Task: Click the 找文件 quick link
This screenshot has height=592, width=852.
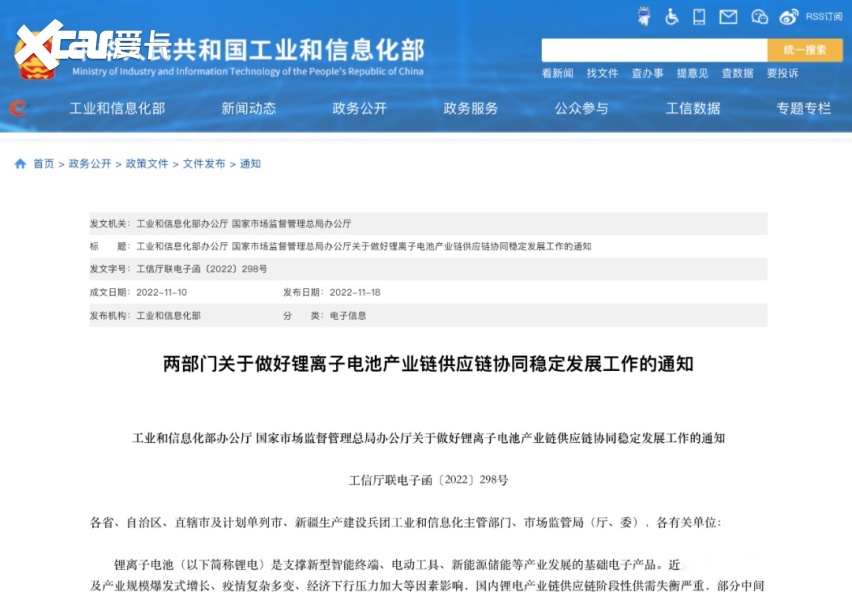Action: coord(602,73)
